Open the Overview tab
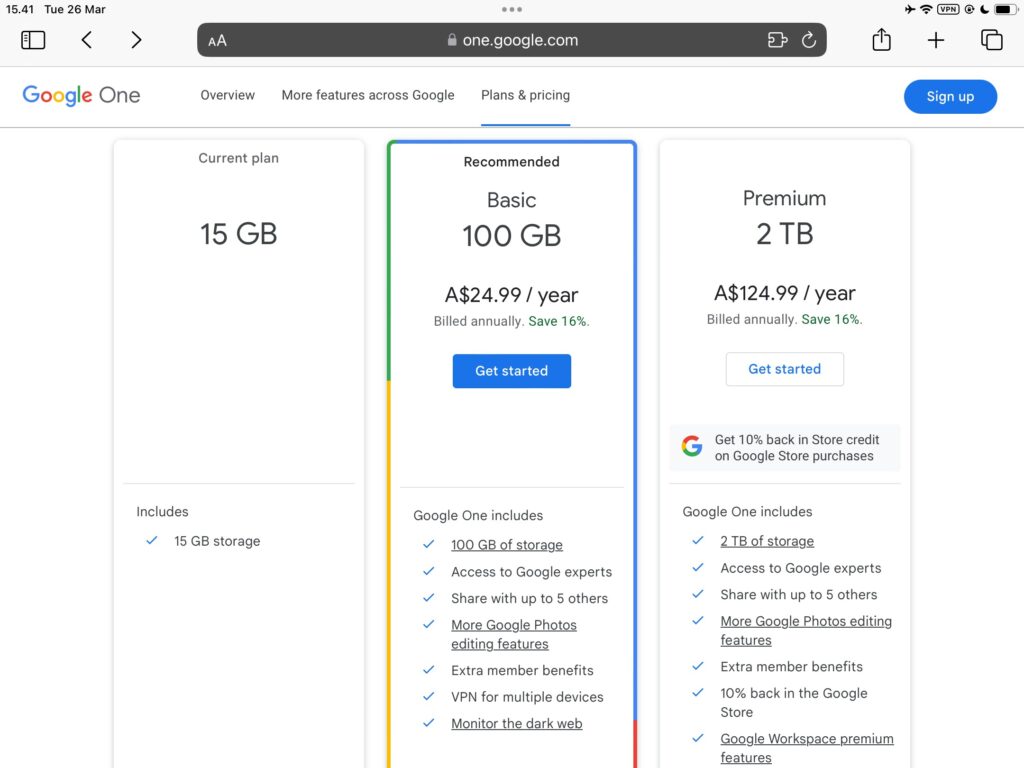The height and width of the screenshot is (768, 1024). coord(227,95)
